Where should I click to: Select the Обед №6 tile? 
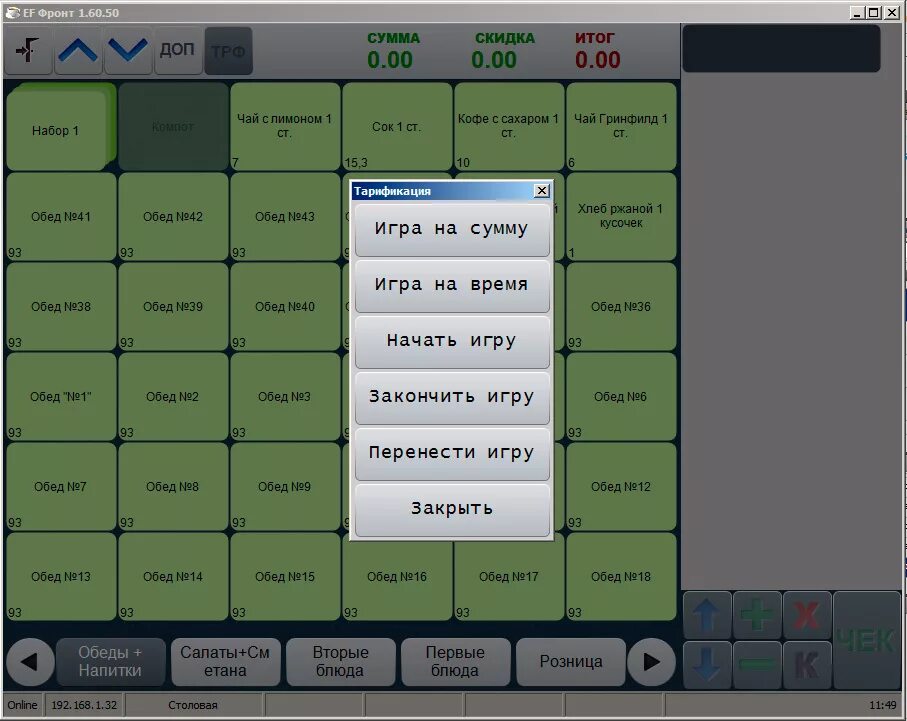coord(621,396)
